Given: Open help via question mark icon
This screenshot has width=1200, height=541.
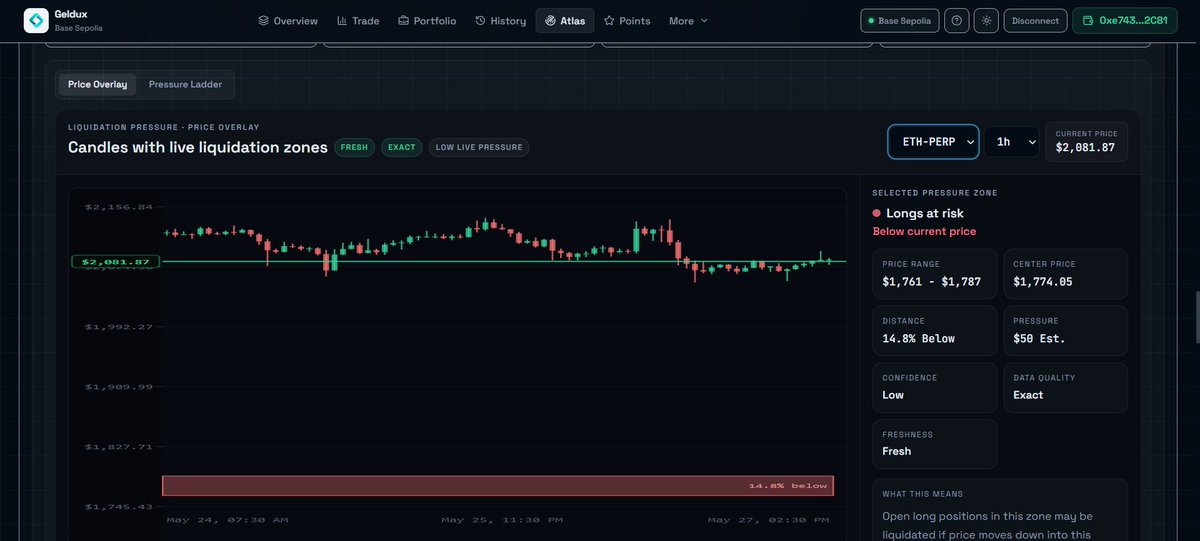Looking at the screenshot, I should click(x=957, y=20).
